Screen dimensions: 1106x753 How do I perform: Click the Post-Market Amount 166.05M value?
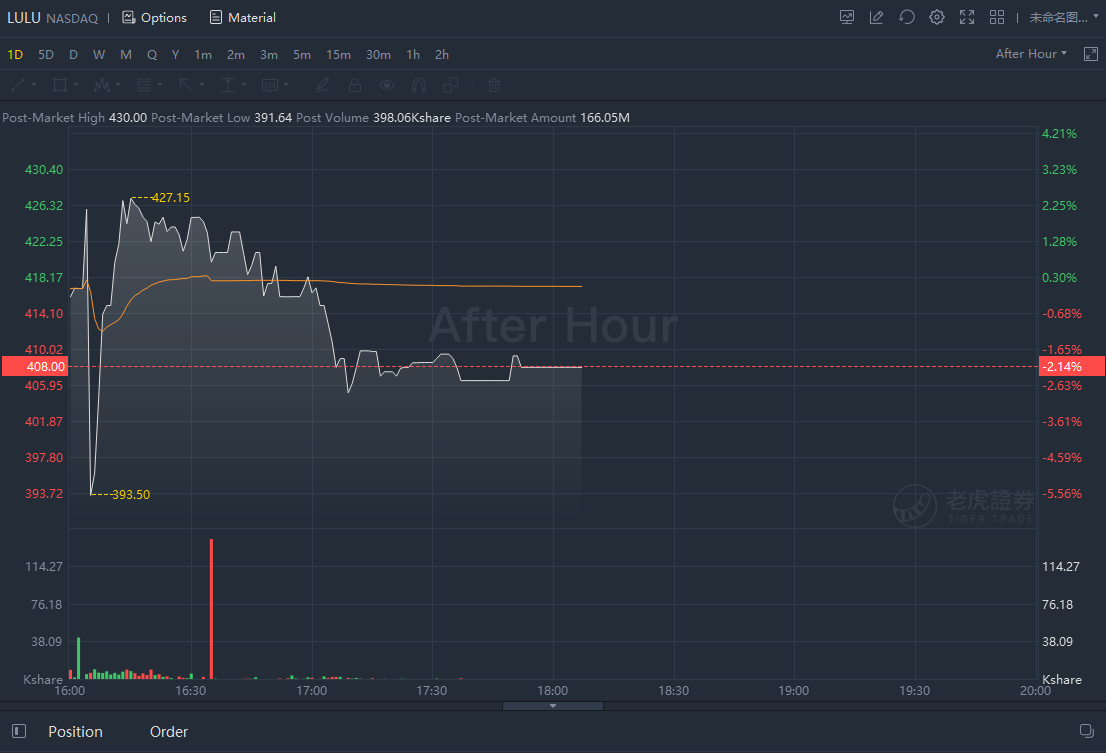pyautogui.click(x=604, y=118)
